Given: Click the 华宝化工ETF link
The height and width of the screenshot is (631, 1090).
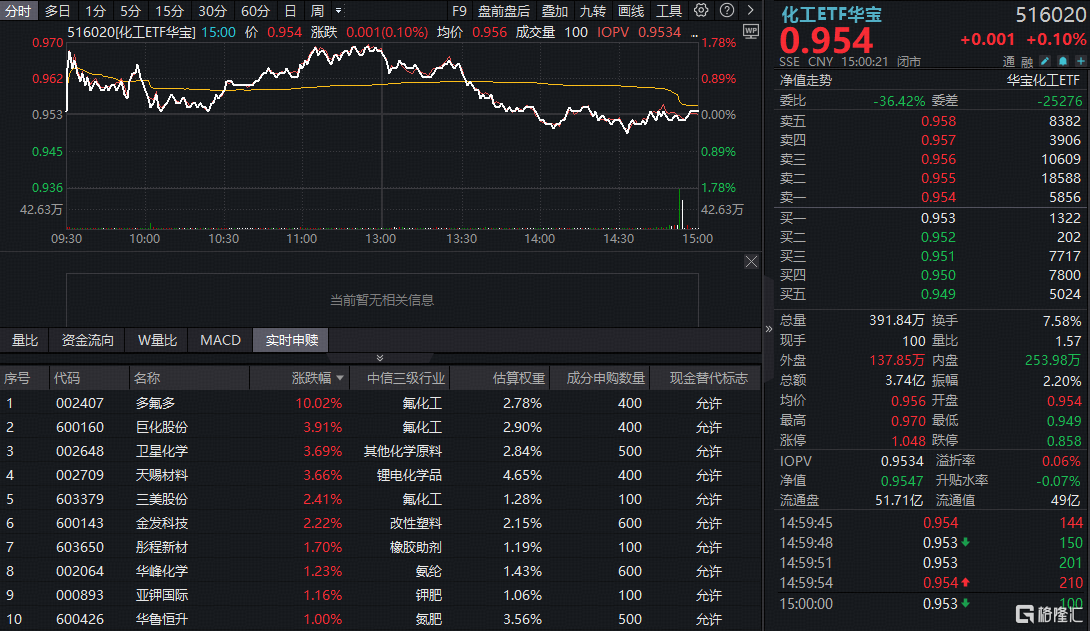Looking at the screenshot, I should (x=1043, y=81).
